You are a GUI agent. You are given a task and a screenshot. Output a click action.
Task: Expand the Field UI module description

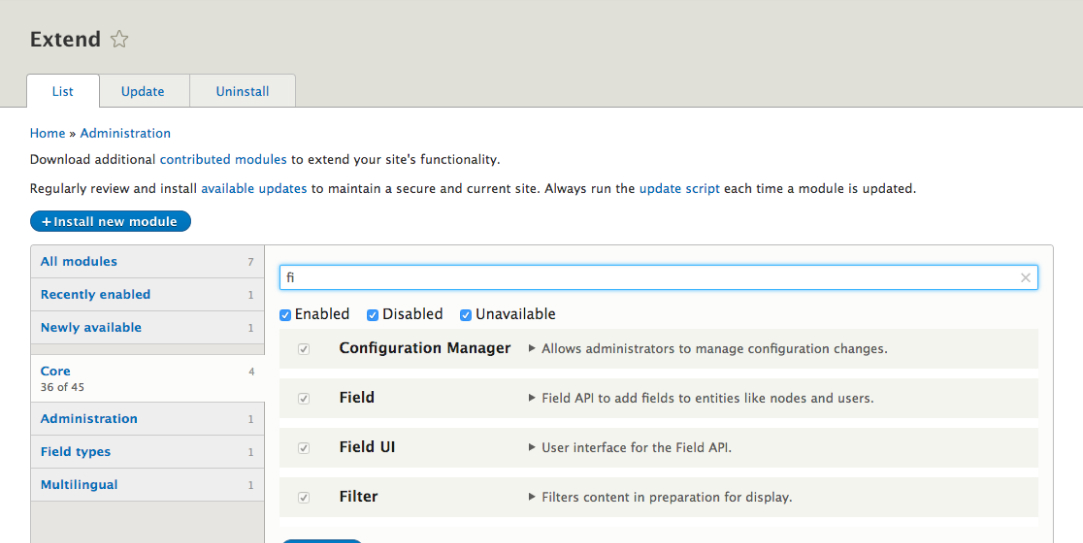pos(532,448)
